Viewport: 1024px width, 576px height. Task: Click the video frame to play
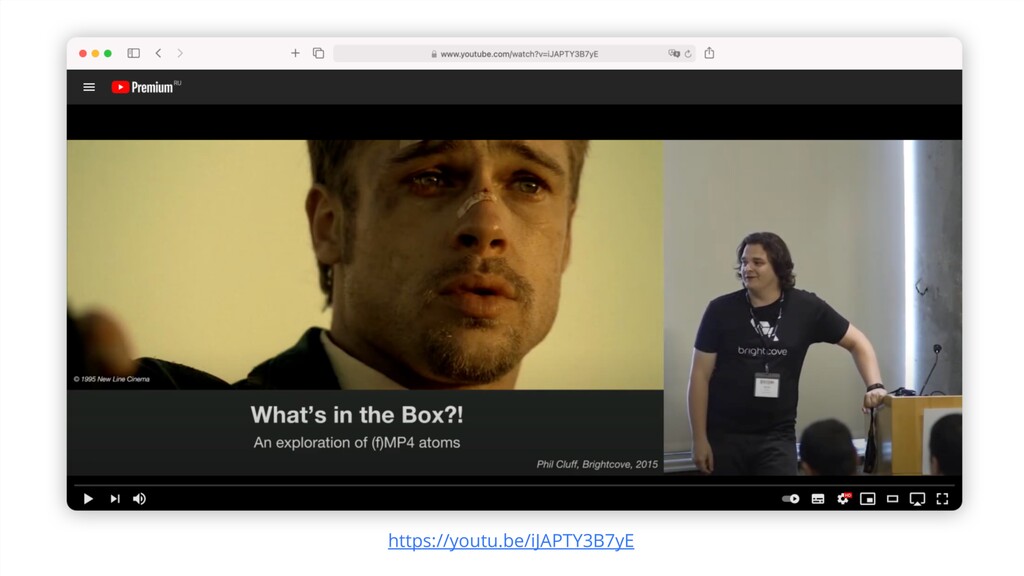514,307
